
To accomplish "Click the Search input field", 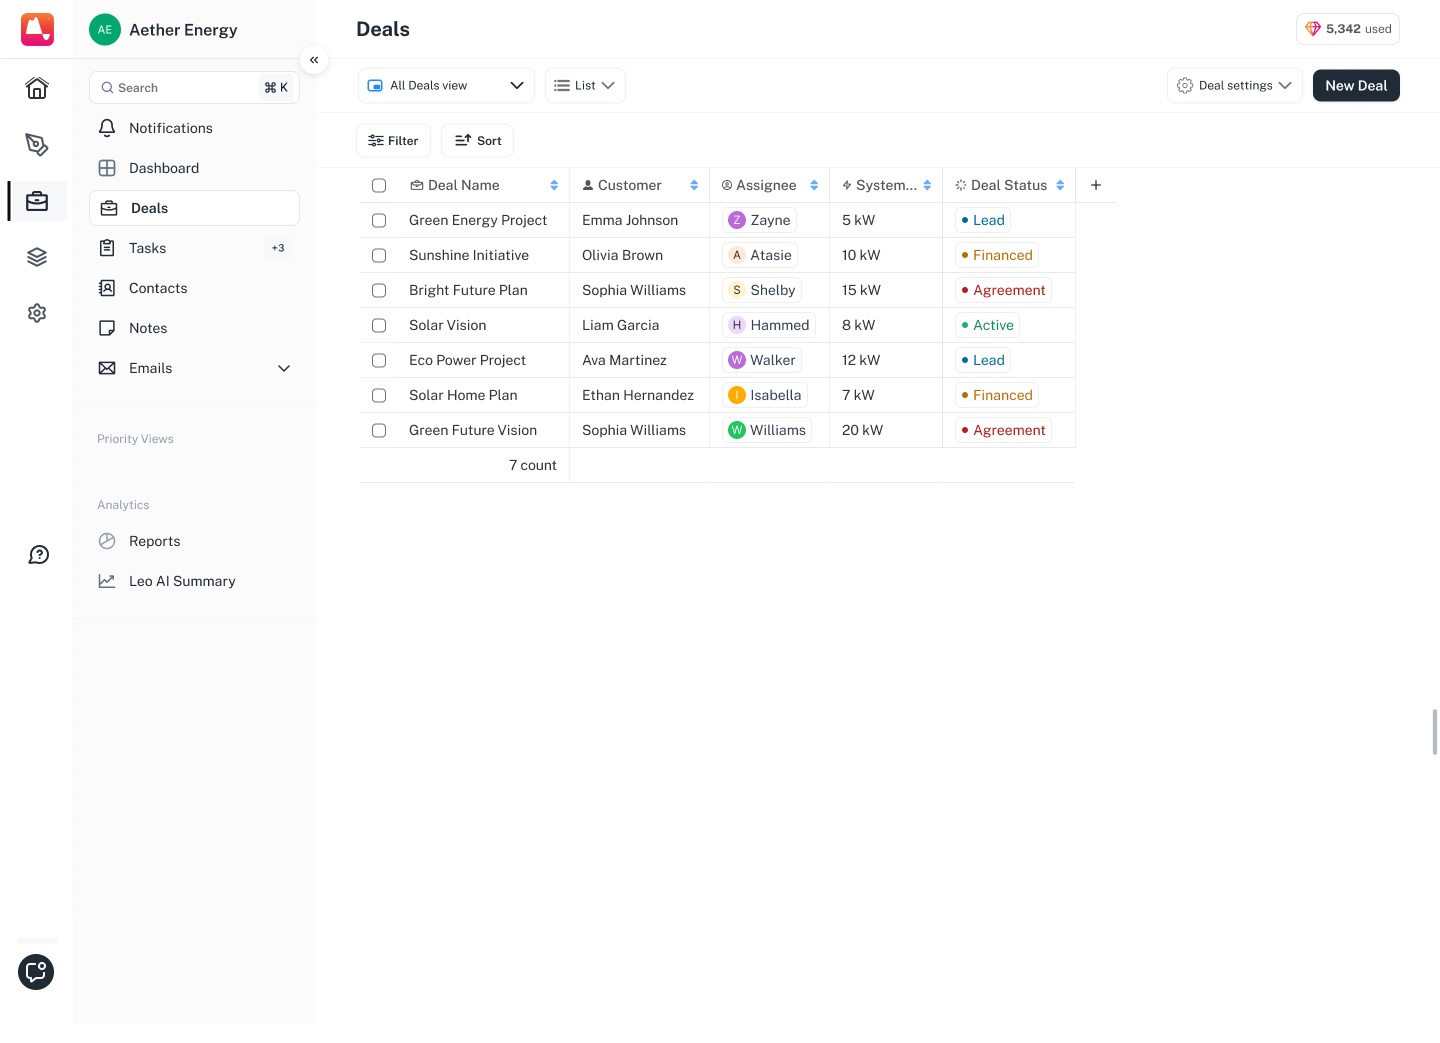I will [194, 87].
